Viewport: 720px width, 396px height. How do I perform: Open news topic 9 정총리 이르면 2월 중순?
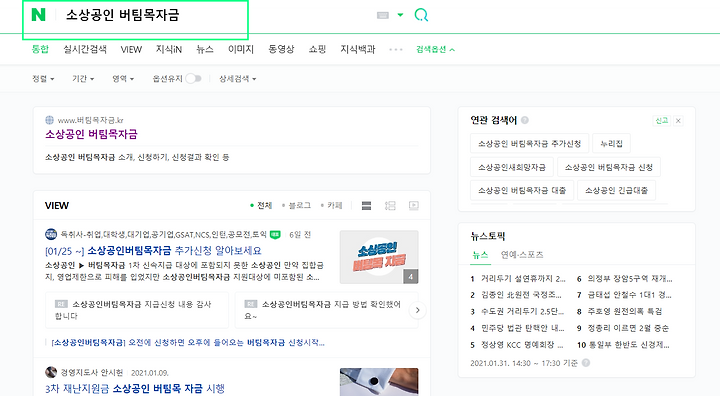pyautogui.click(x=623, y=328)
